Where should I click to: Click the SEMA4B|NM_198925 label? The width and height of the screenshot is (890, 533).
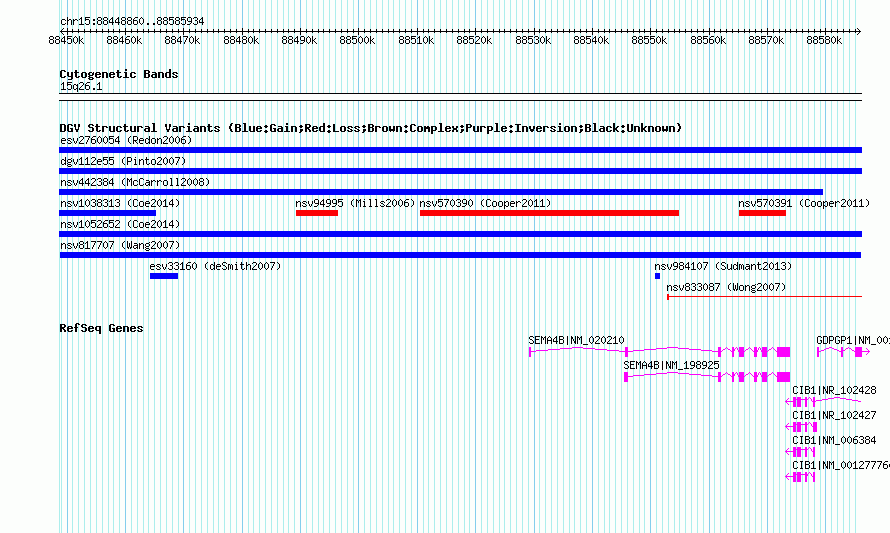(671, 365)
